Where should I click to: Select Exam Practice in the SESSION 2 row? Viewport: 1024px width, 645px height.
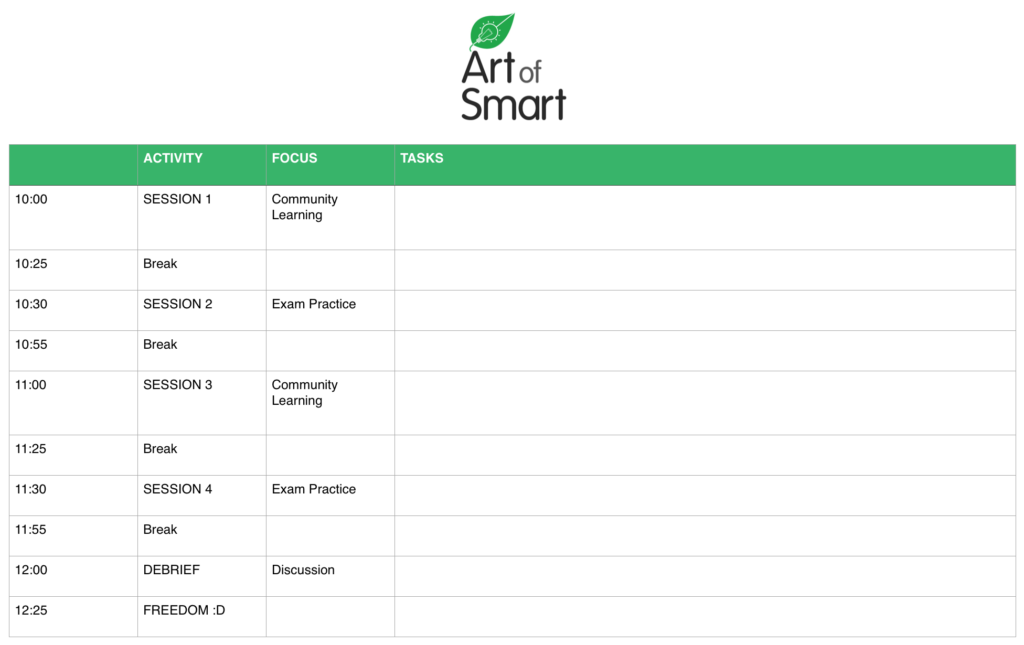(x=314, y=305)
